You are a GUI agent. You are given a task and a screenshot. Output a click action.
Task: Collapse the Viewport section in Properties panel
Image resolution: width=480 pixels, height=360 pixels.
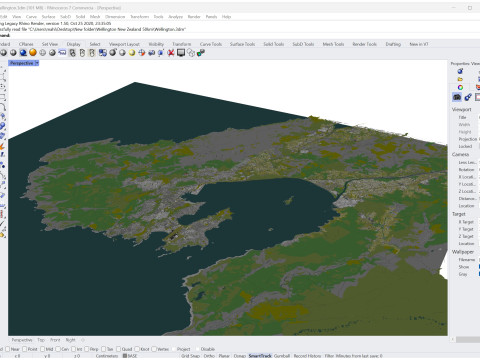tap(461, 109)
